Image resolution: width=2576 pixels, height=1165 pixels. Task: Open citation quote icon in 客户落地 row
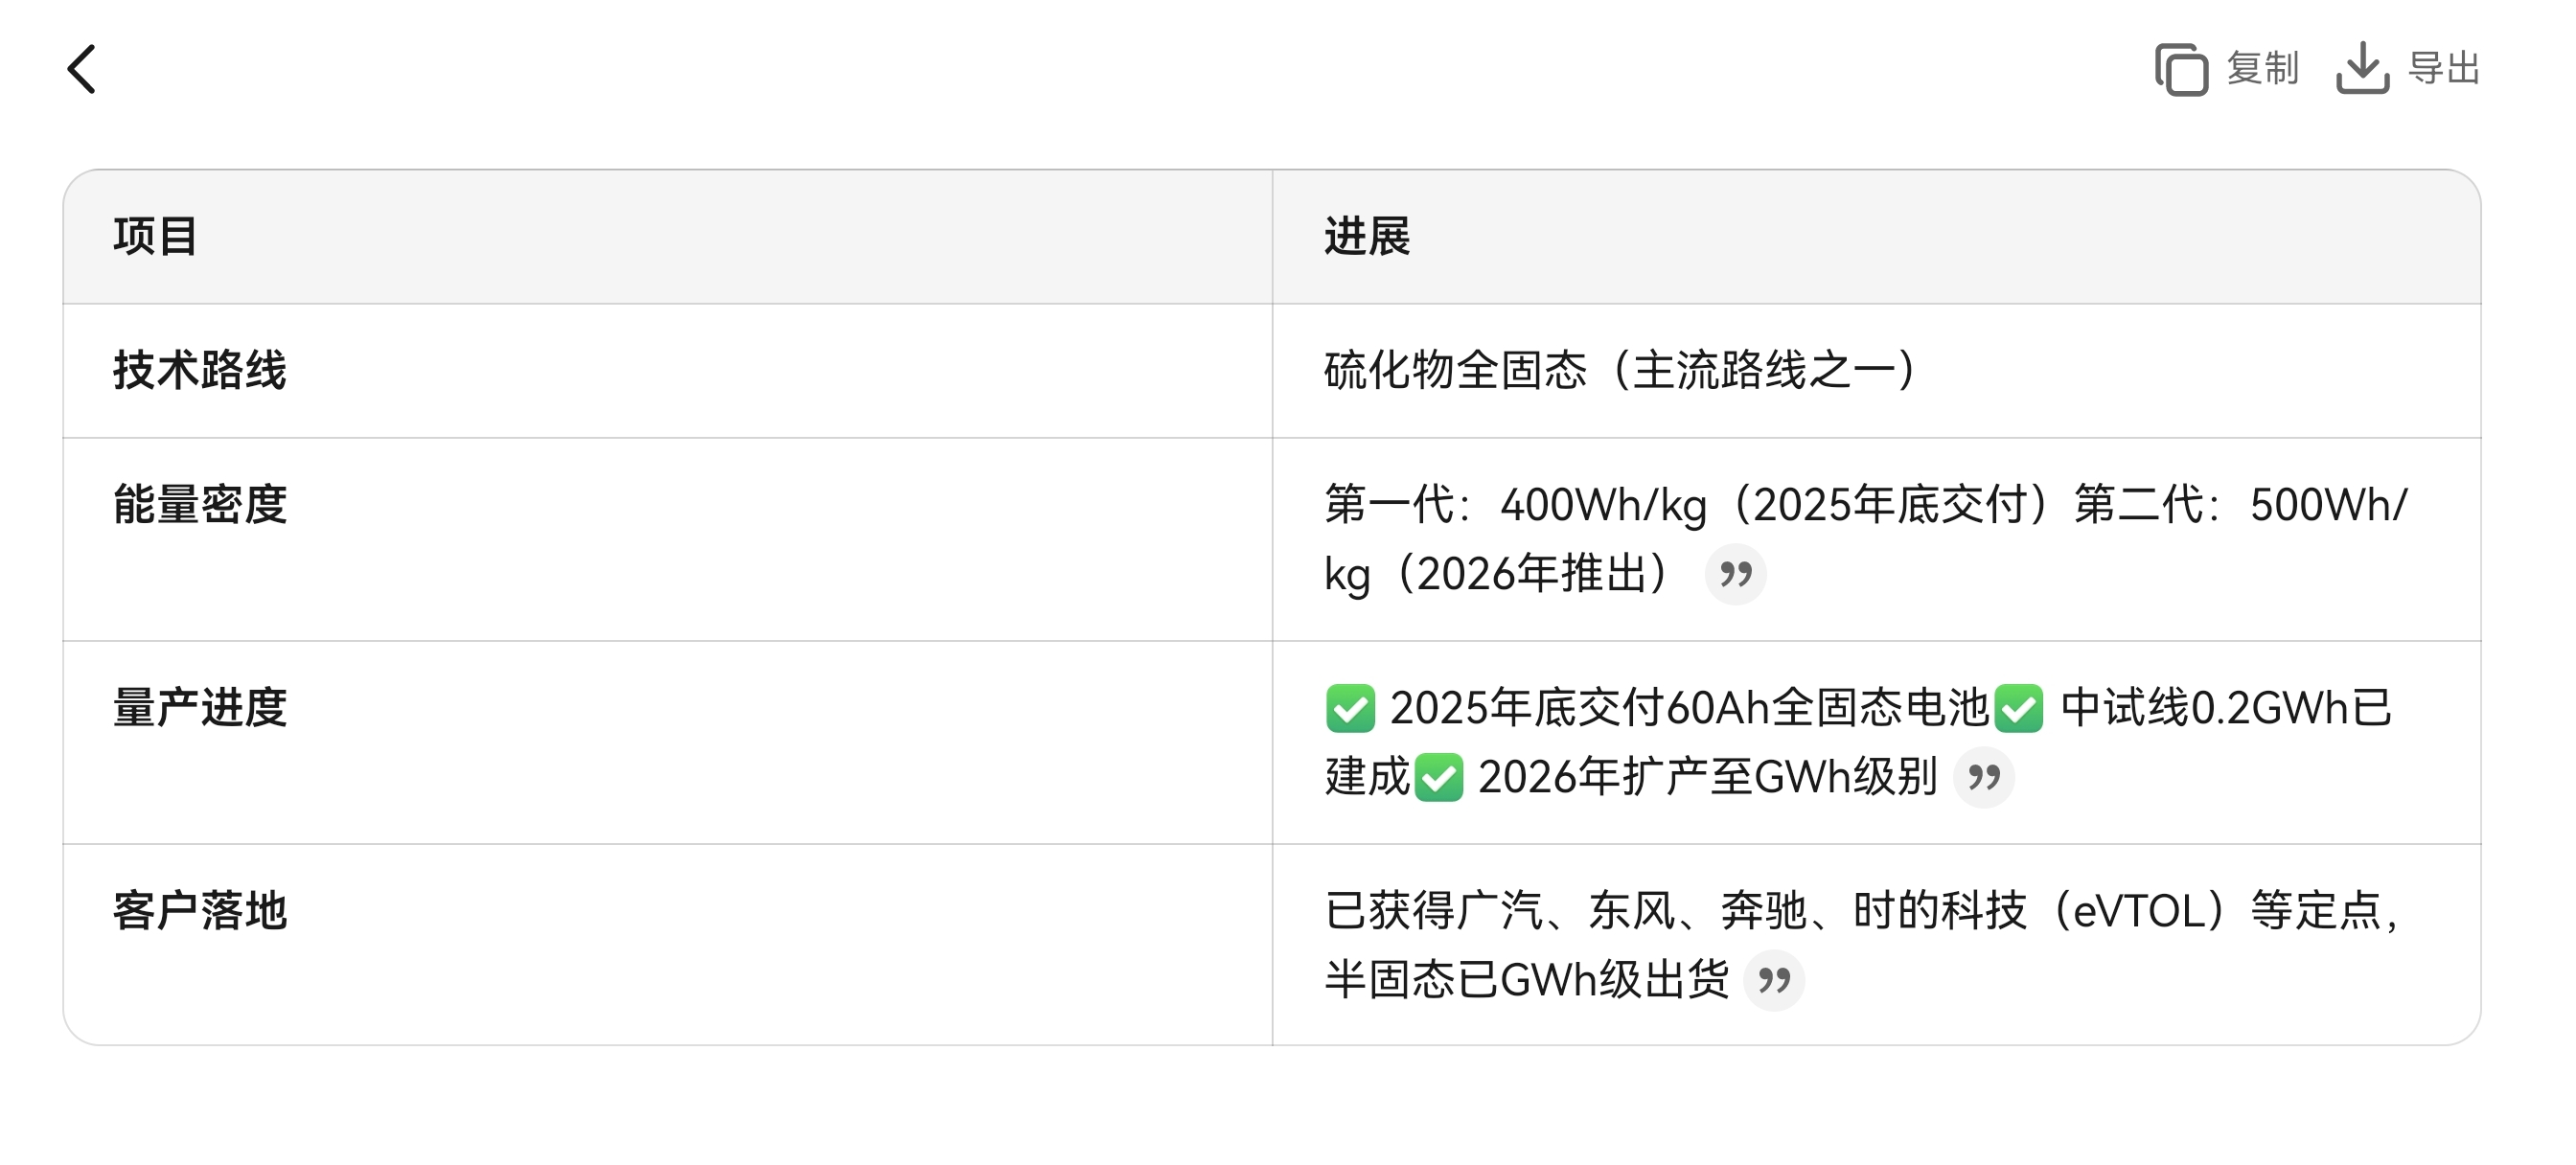[x=1773, y=980]
